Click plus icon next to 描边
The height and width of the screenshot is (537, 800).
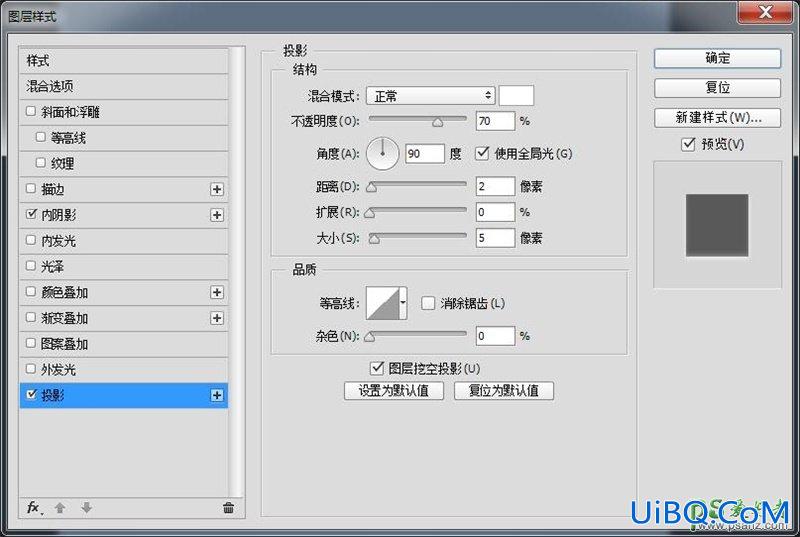tap(217, 189)
